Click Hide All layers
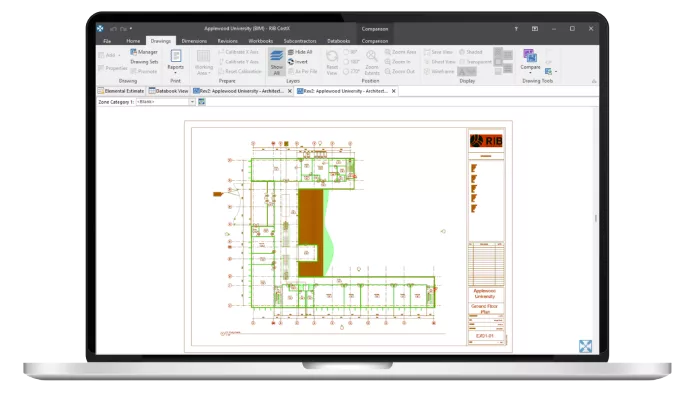Image resolution: width=700 pixels, height=394 pixels. coord(300,52)
